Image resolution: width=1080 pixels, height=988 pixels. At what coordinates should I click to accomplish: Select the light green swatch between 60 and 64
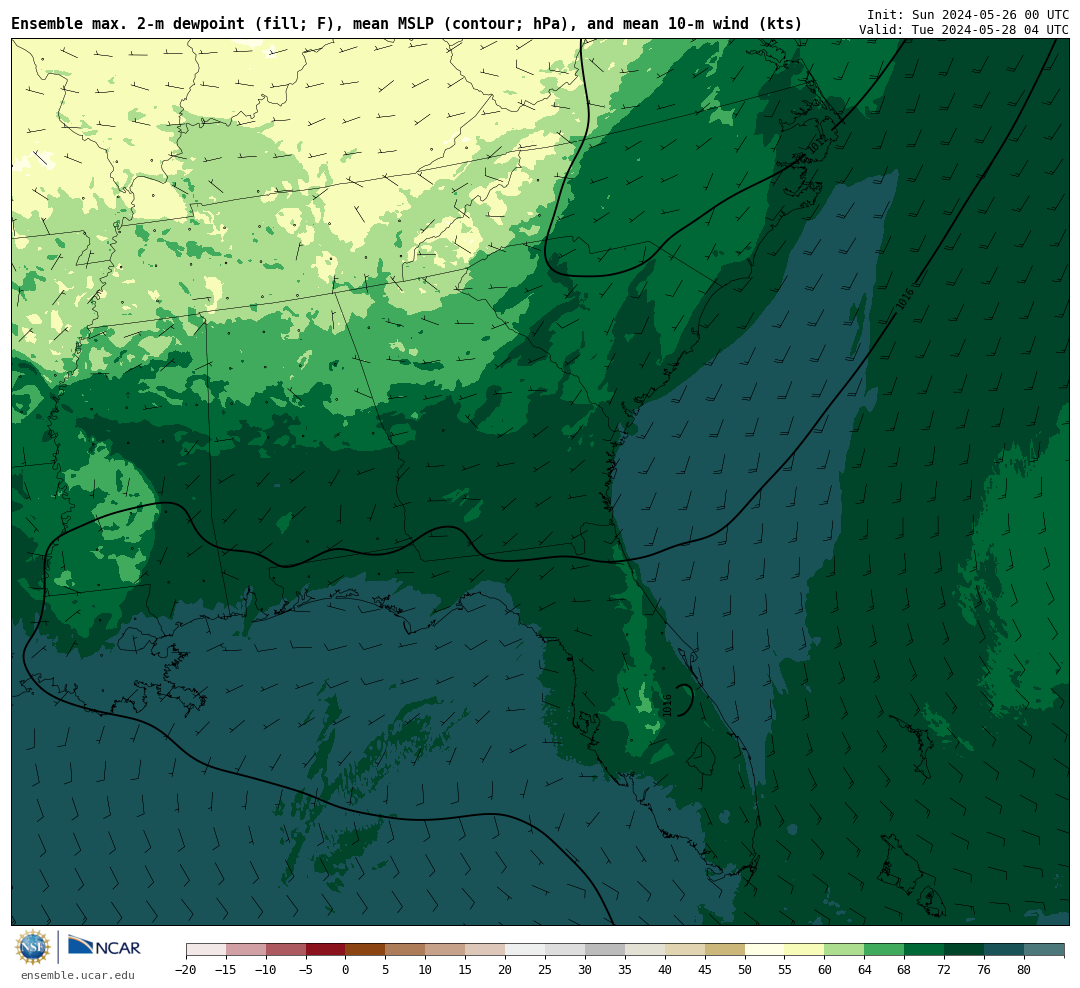tap(844, 950)
